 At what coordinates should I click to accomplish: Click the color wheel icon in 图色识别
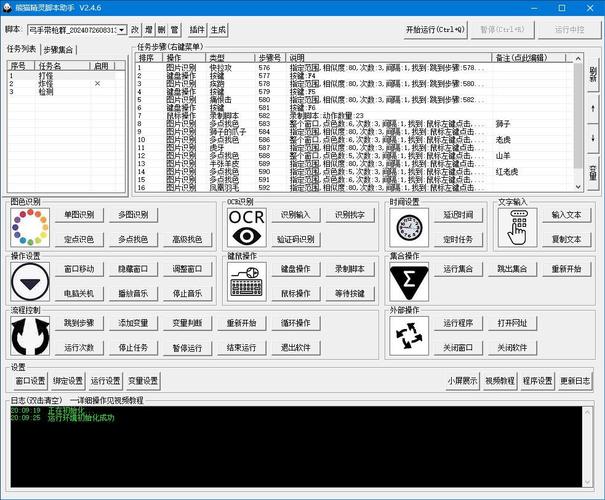(30, 227)
